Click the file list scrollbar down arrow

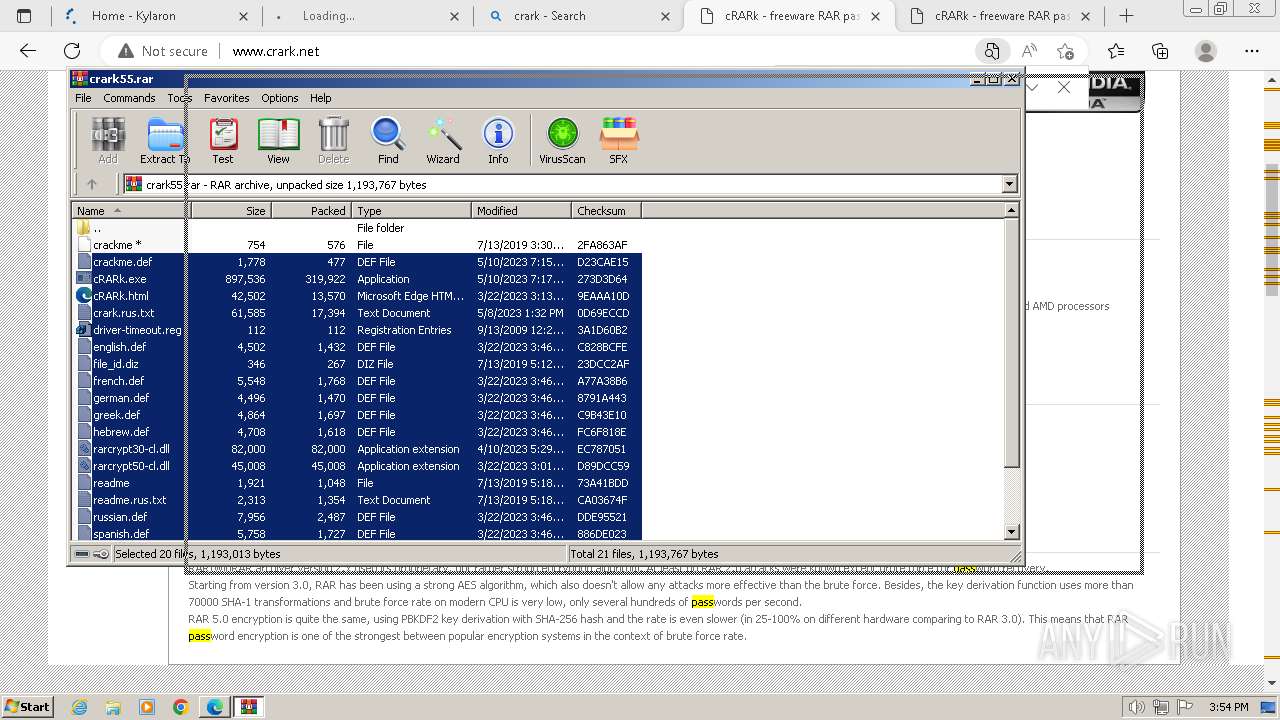(x=1011, y=533)
